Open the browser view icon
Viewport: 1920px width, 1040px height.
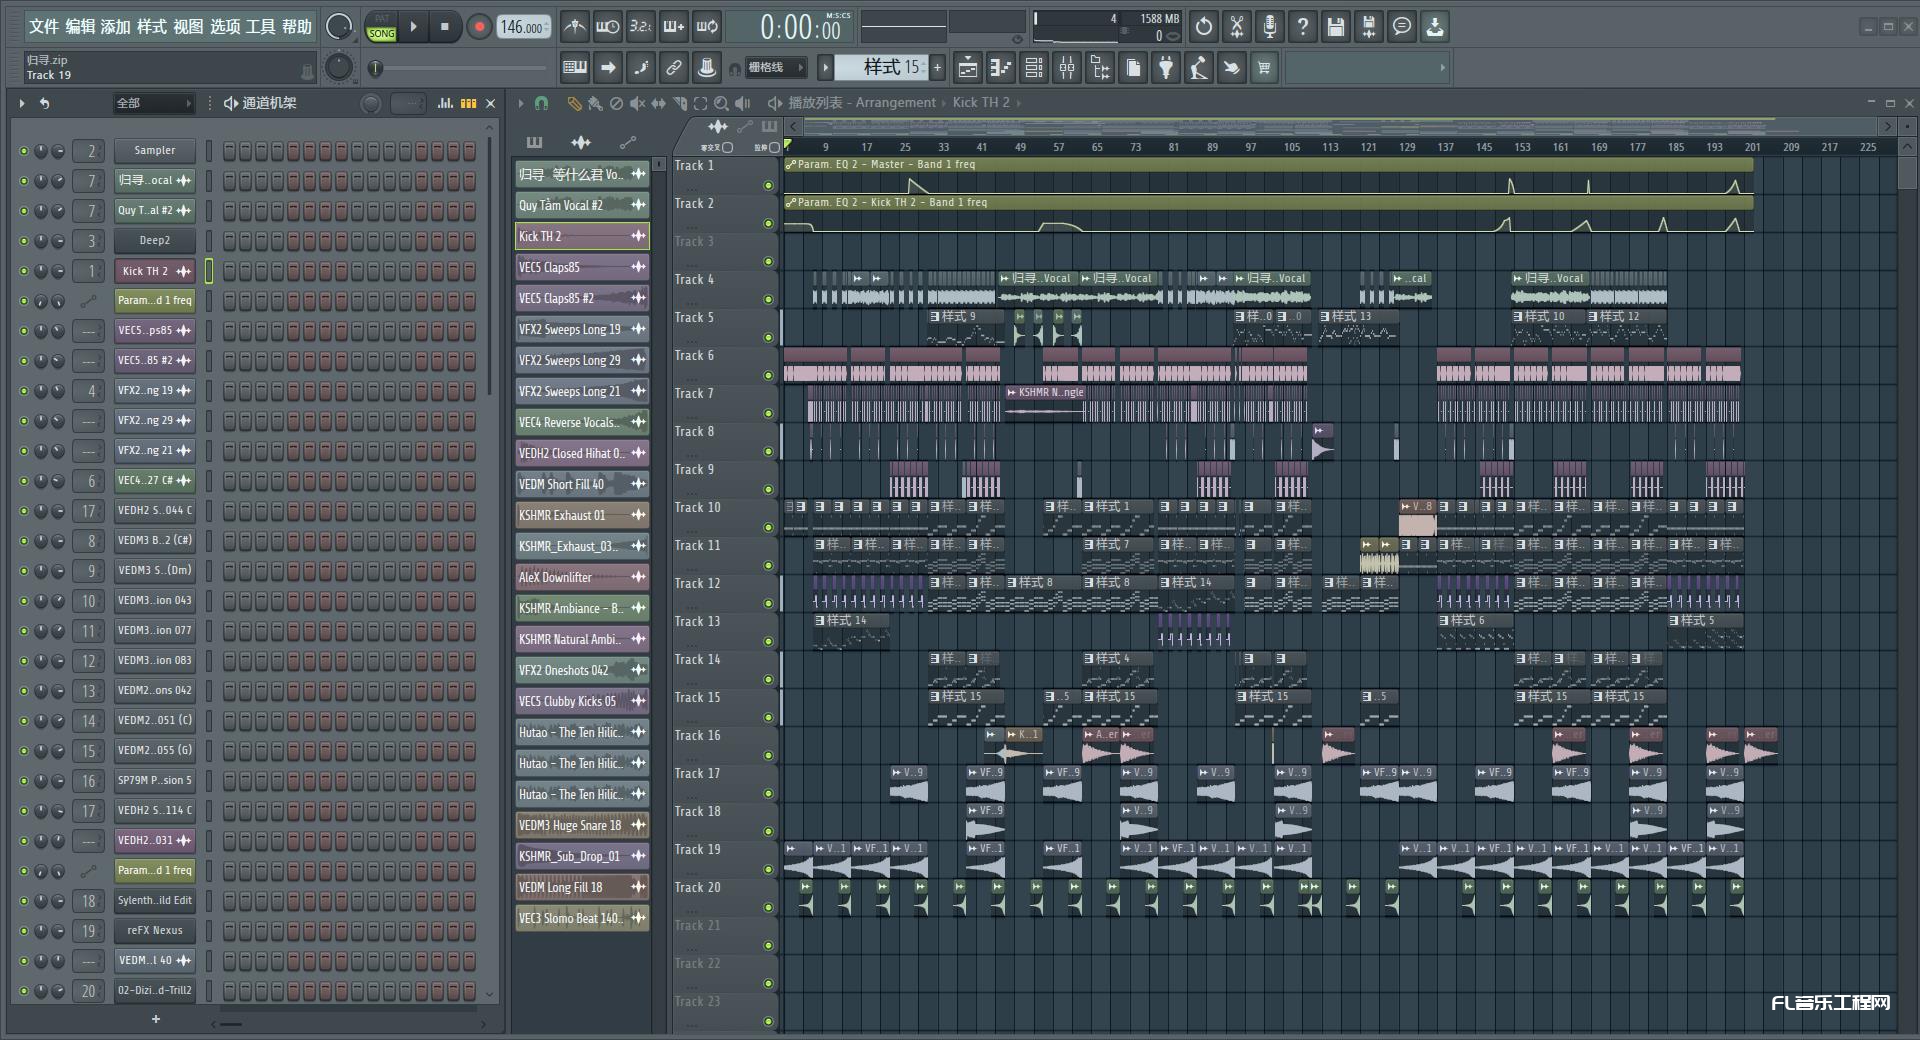click(x=1100, y=68)
